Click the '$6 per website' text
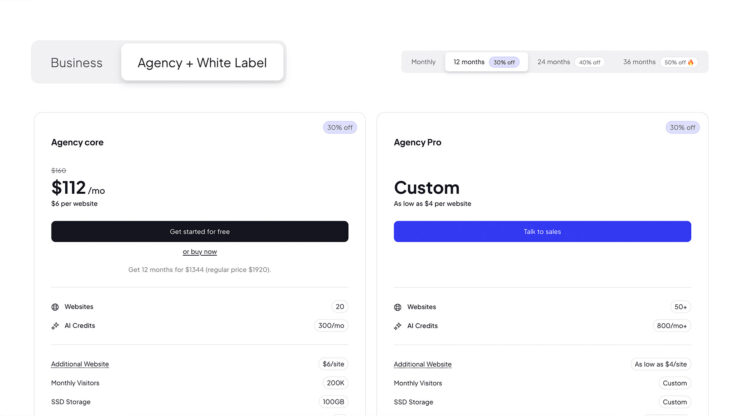Screen dimensions: 742x416 [x=74, y=204]
